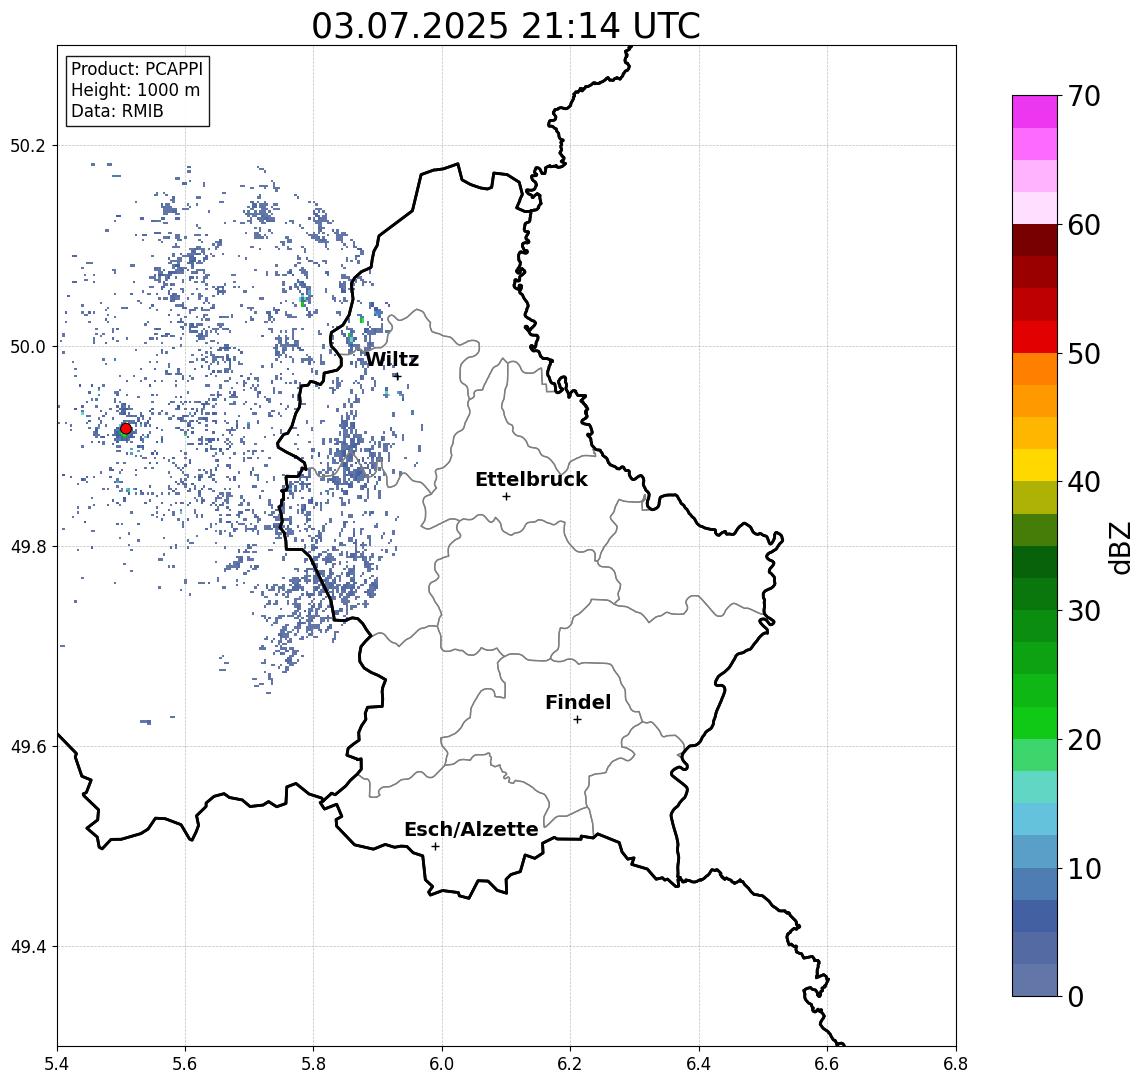The width and height of the screenshot is (1145, 1084).
Task: Click the latitude tick label 50.0
Action: (x=28, y=346)
